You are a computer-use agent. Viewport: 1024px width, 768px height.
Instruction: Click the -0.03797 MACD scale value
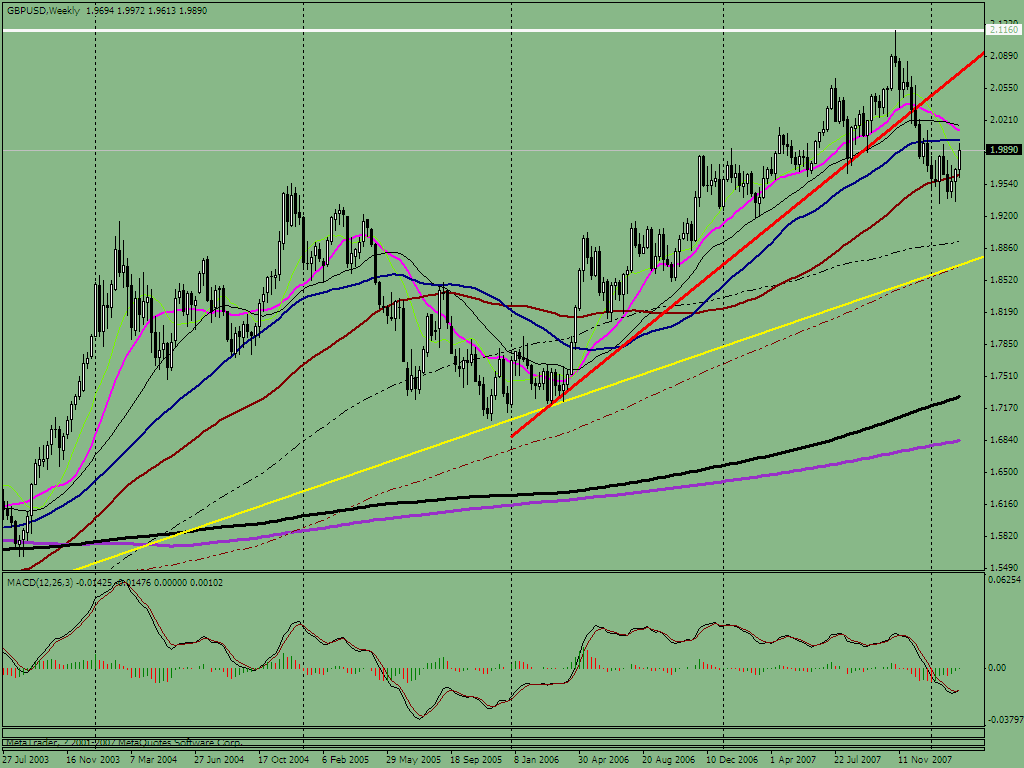point(1004,720)
